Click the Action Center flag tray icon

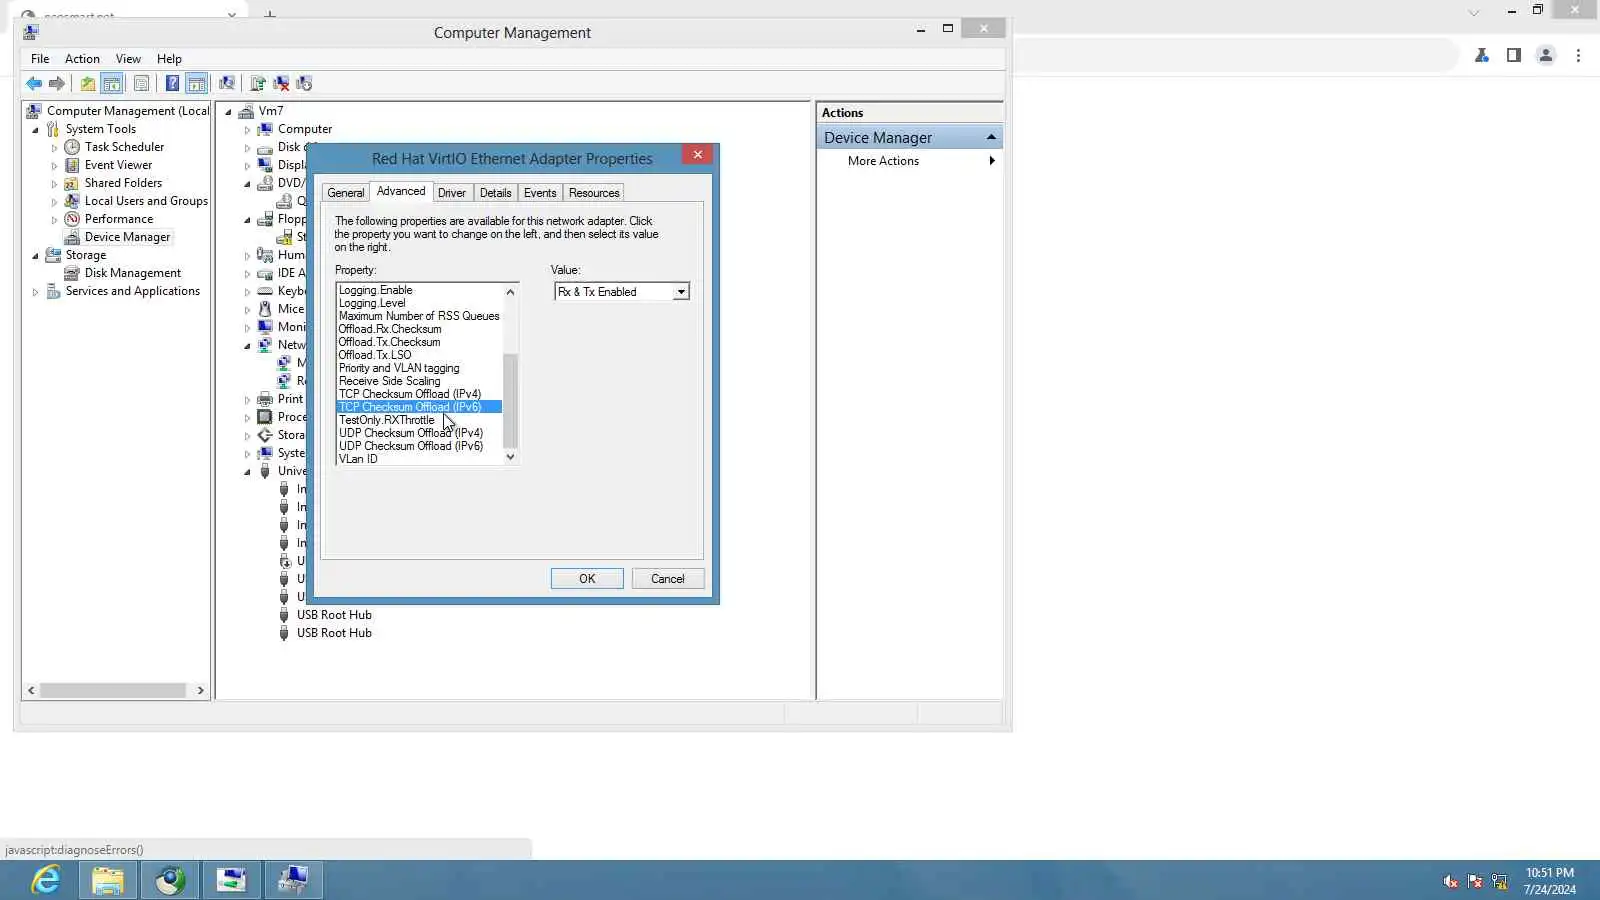pyautogui.click(x=1475, y=881)
